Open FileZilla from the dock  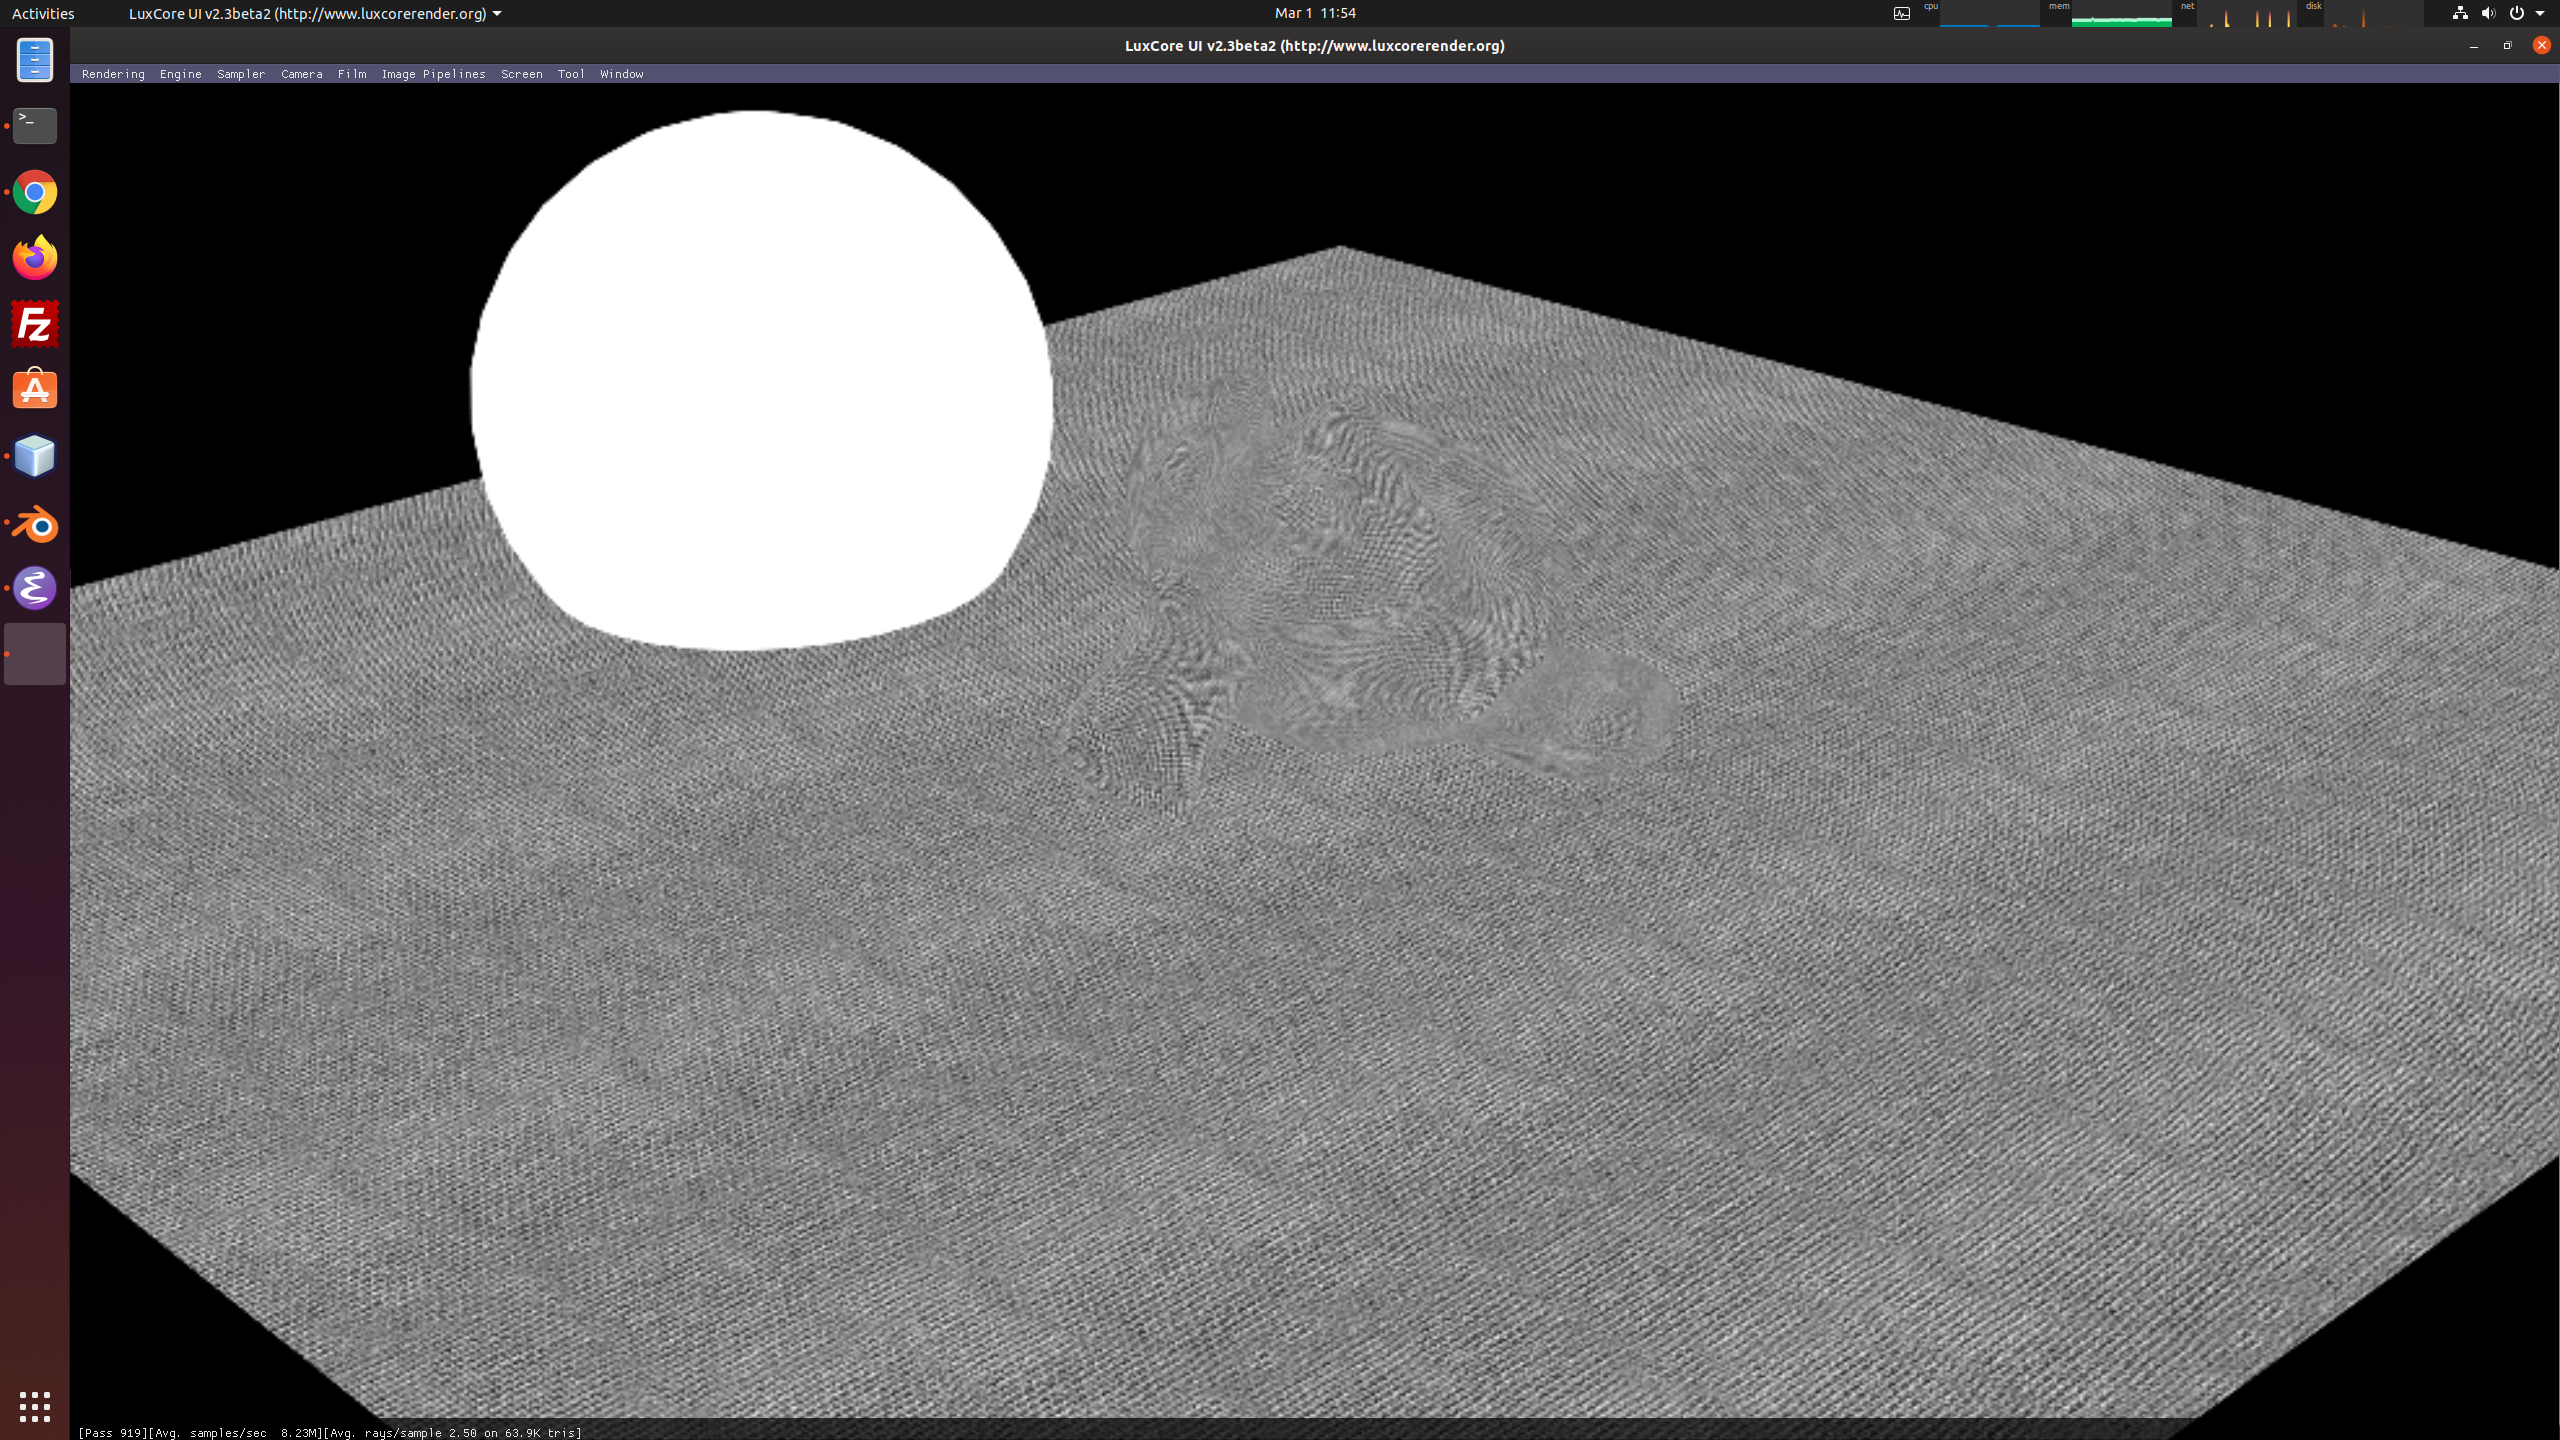(35, 324)
